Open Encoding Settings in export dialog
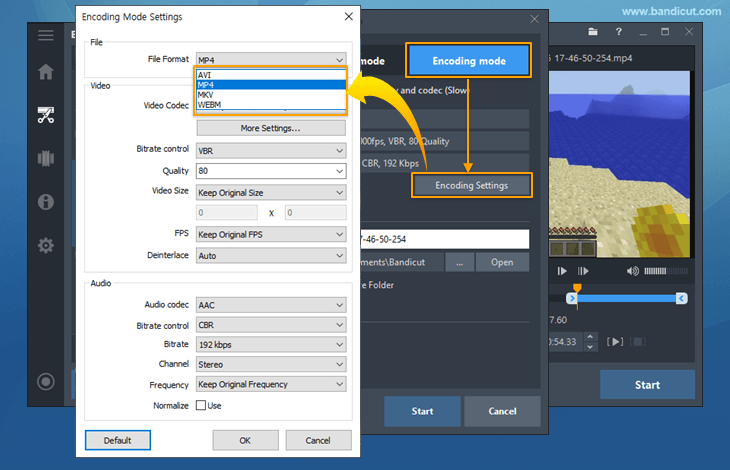Screen dimensions: 730x470 pos(472,185)
